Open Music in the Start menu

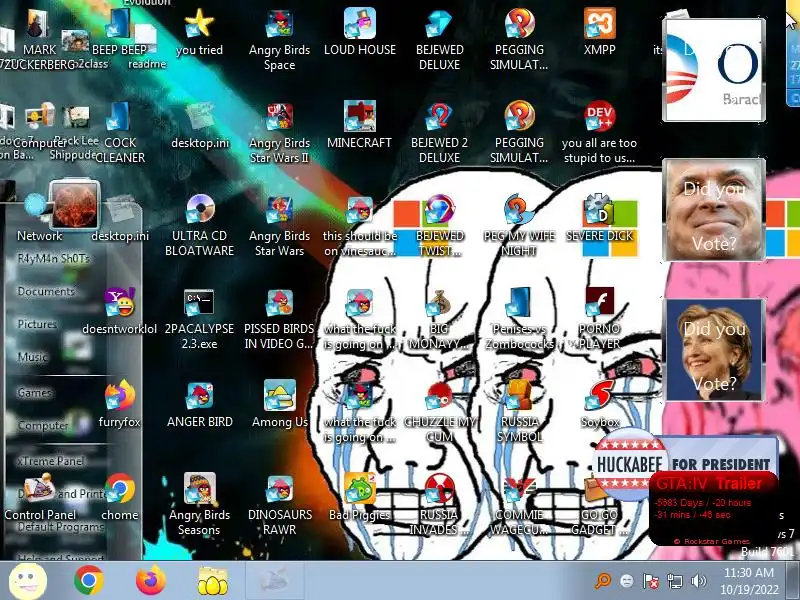click(x=33, y=357)
